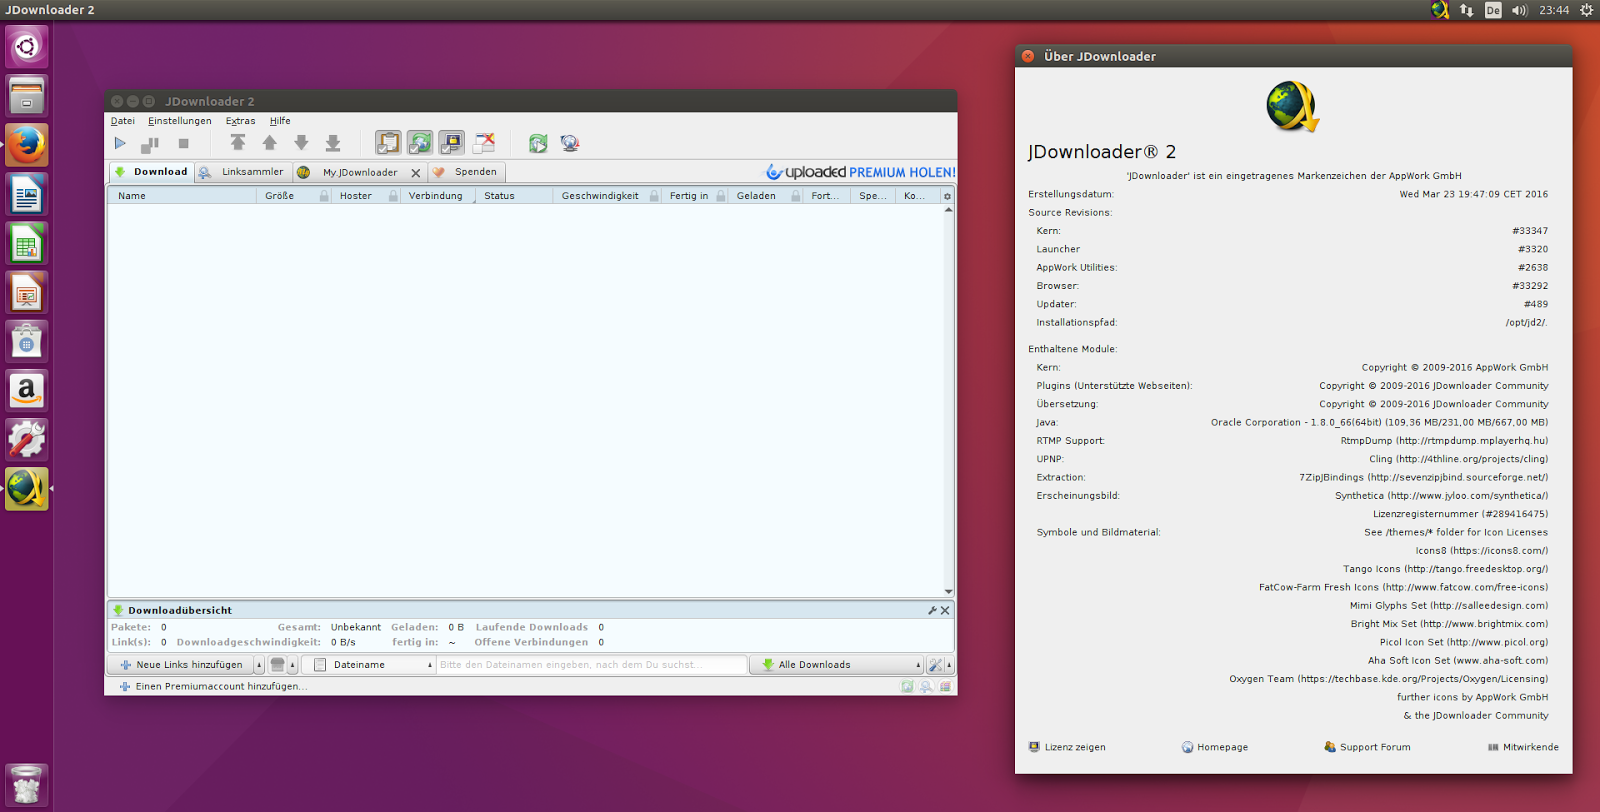Click the lock icon on Geschwindigkeit column

point(654,196)
